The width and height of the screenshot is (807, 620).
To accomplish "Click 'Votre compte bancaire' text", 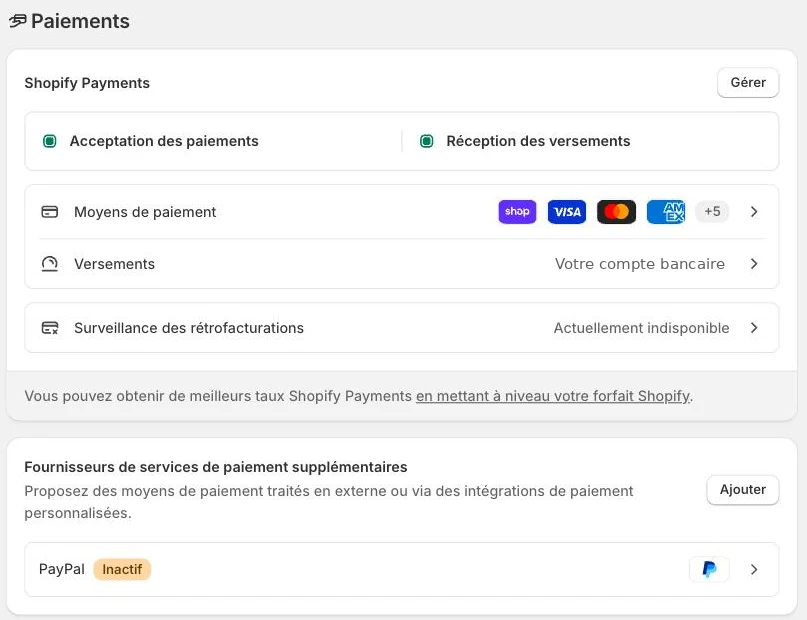I will (640, 264).
